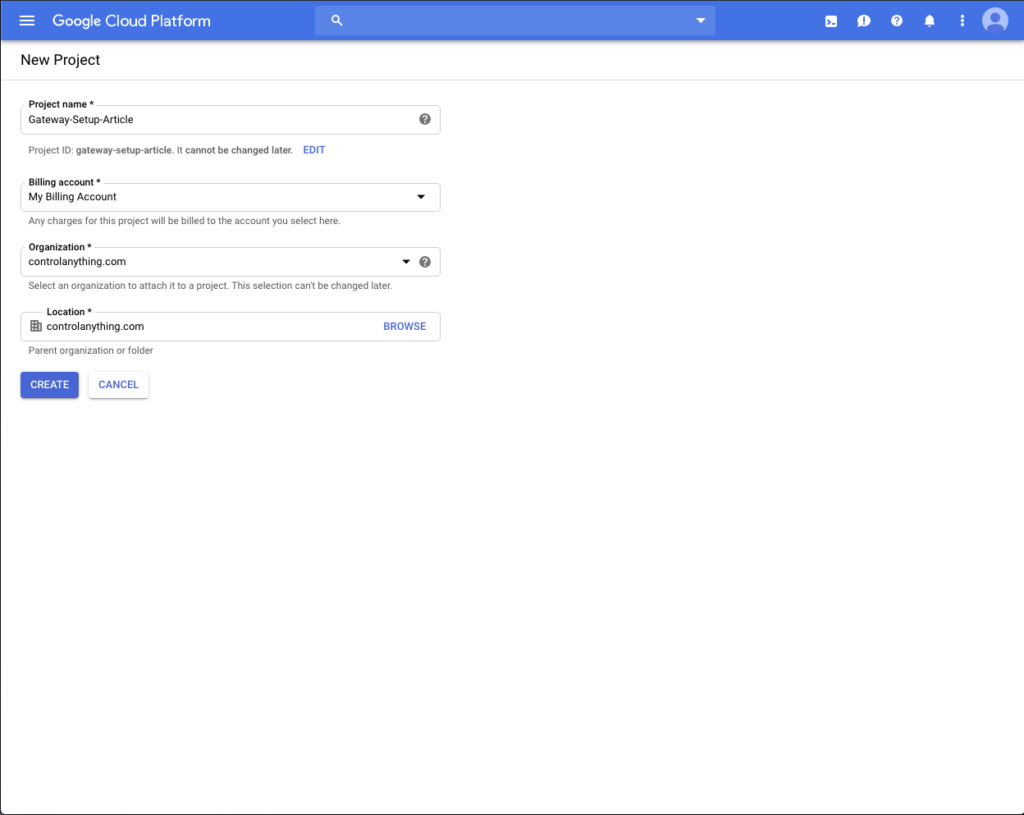The height and width of the screenshot is (815, 1024).
Task: Expand Billing account arrow
Action: 421,197
